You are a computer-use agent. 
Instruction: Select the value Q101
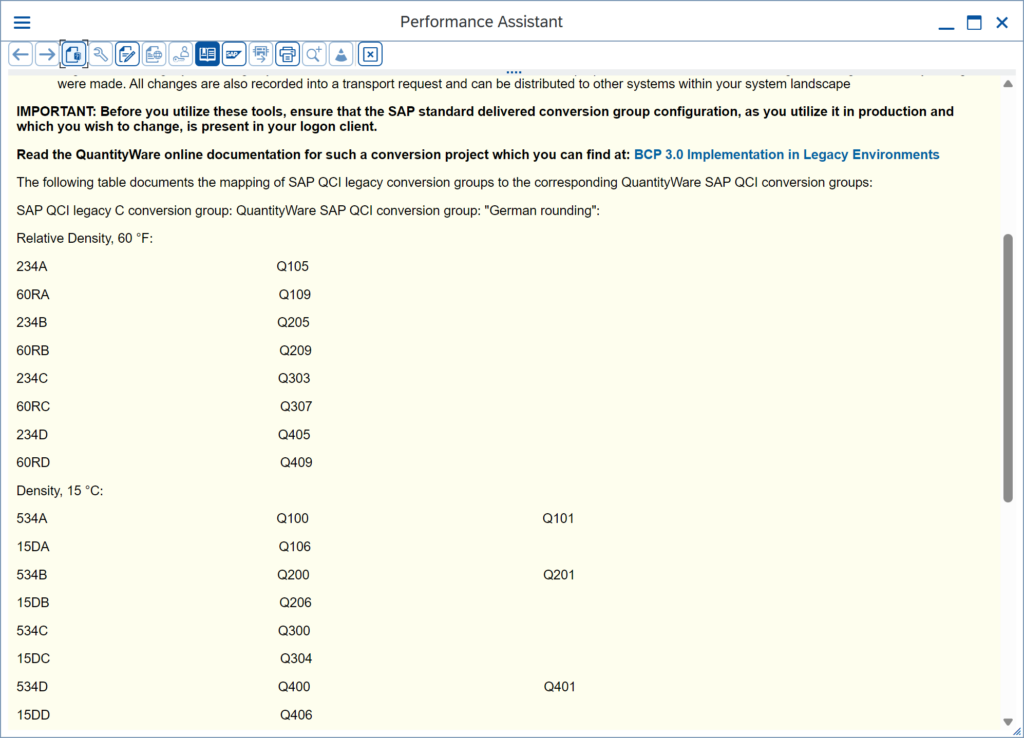558,519
